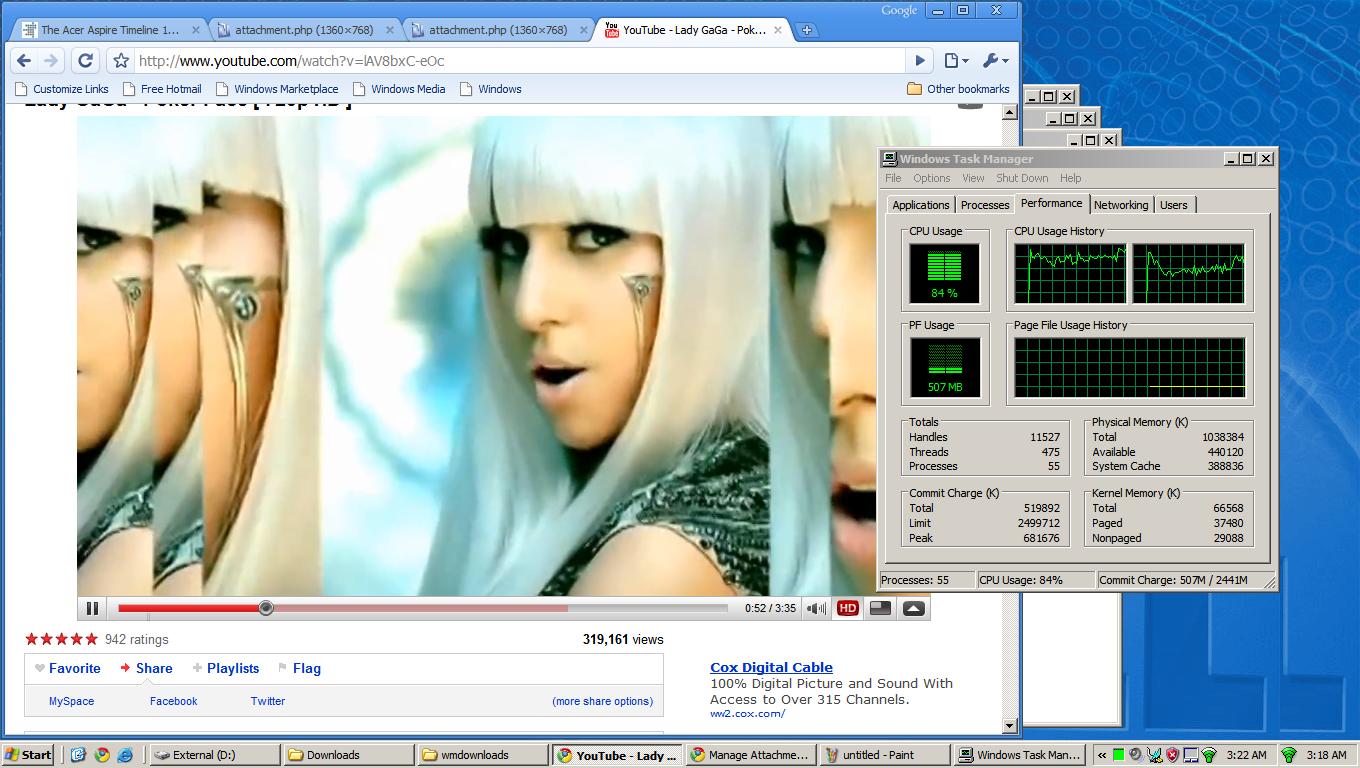
Task: Switch to the Applications tab in Task Manager
Action: click(x=921, y=205)
